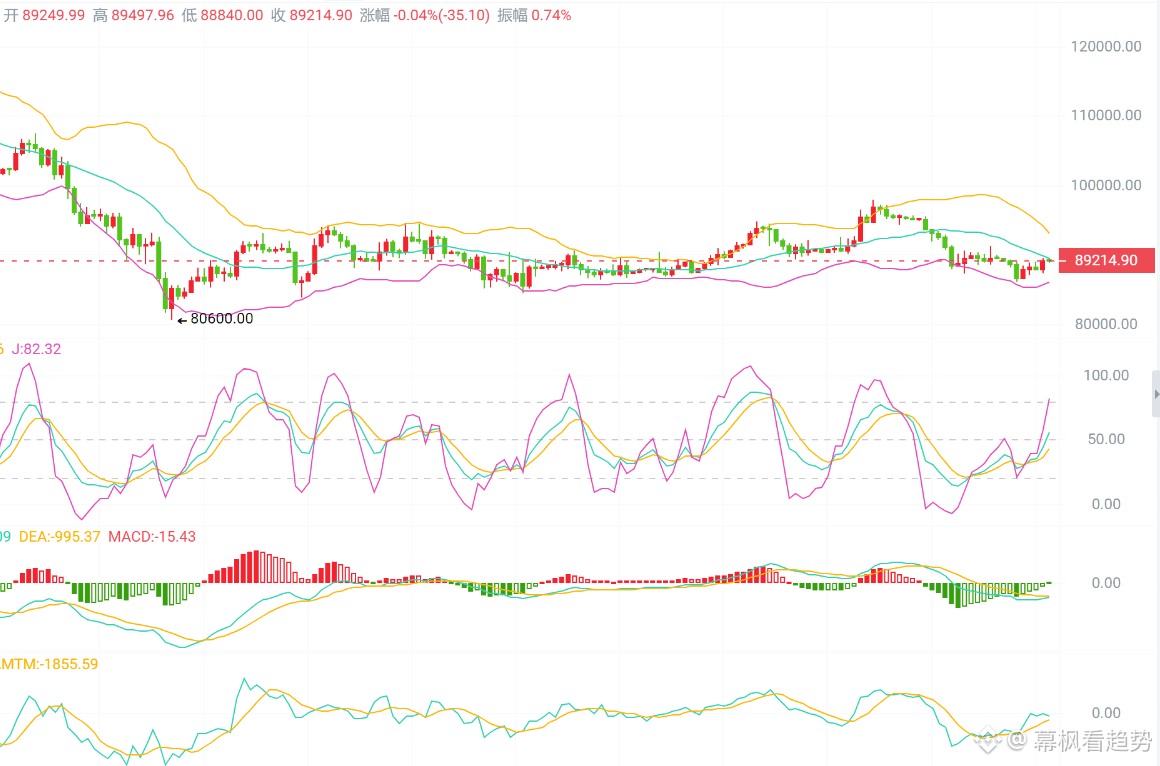Viewport: 1160px width, 766px height.
Task: Click the change percentage -0.04%(-35.10)
Action: click(x=442, y=16)
